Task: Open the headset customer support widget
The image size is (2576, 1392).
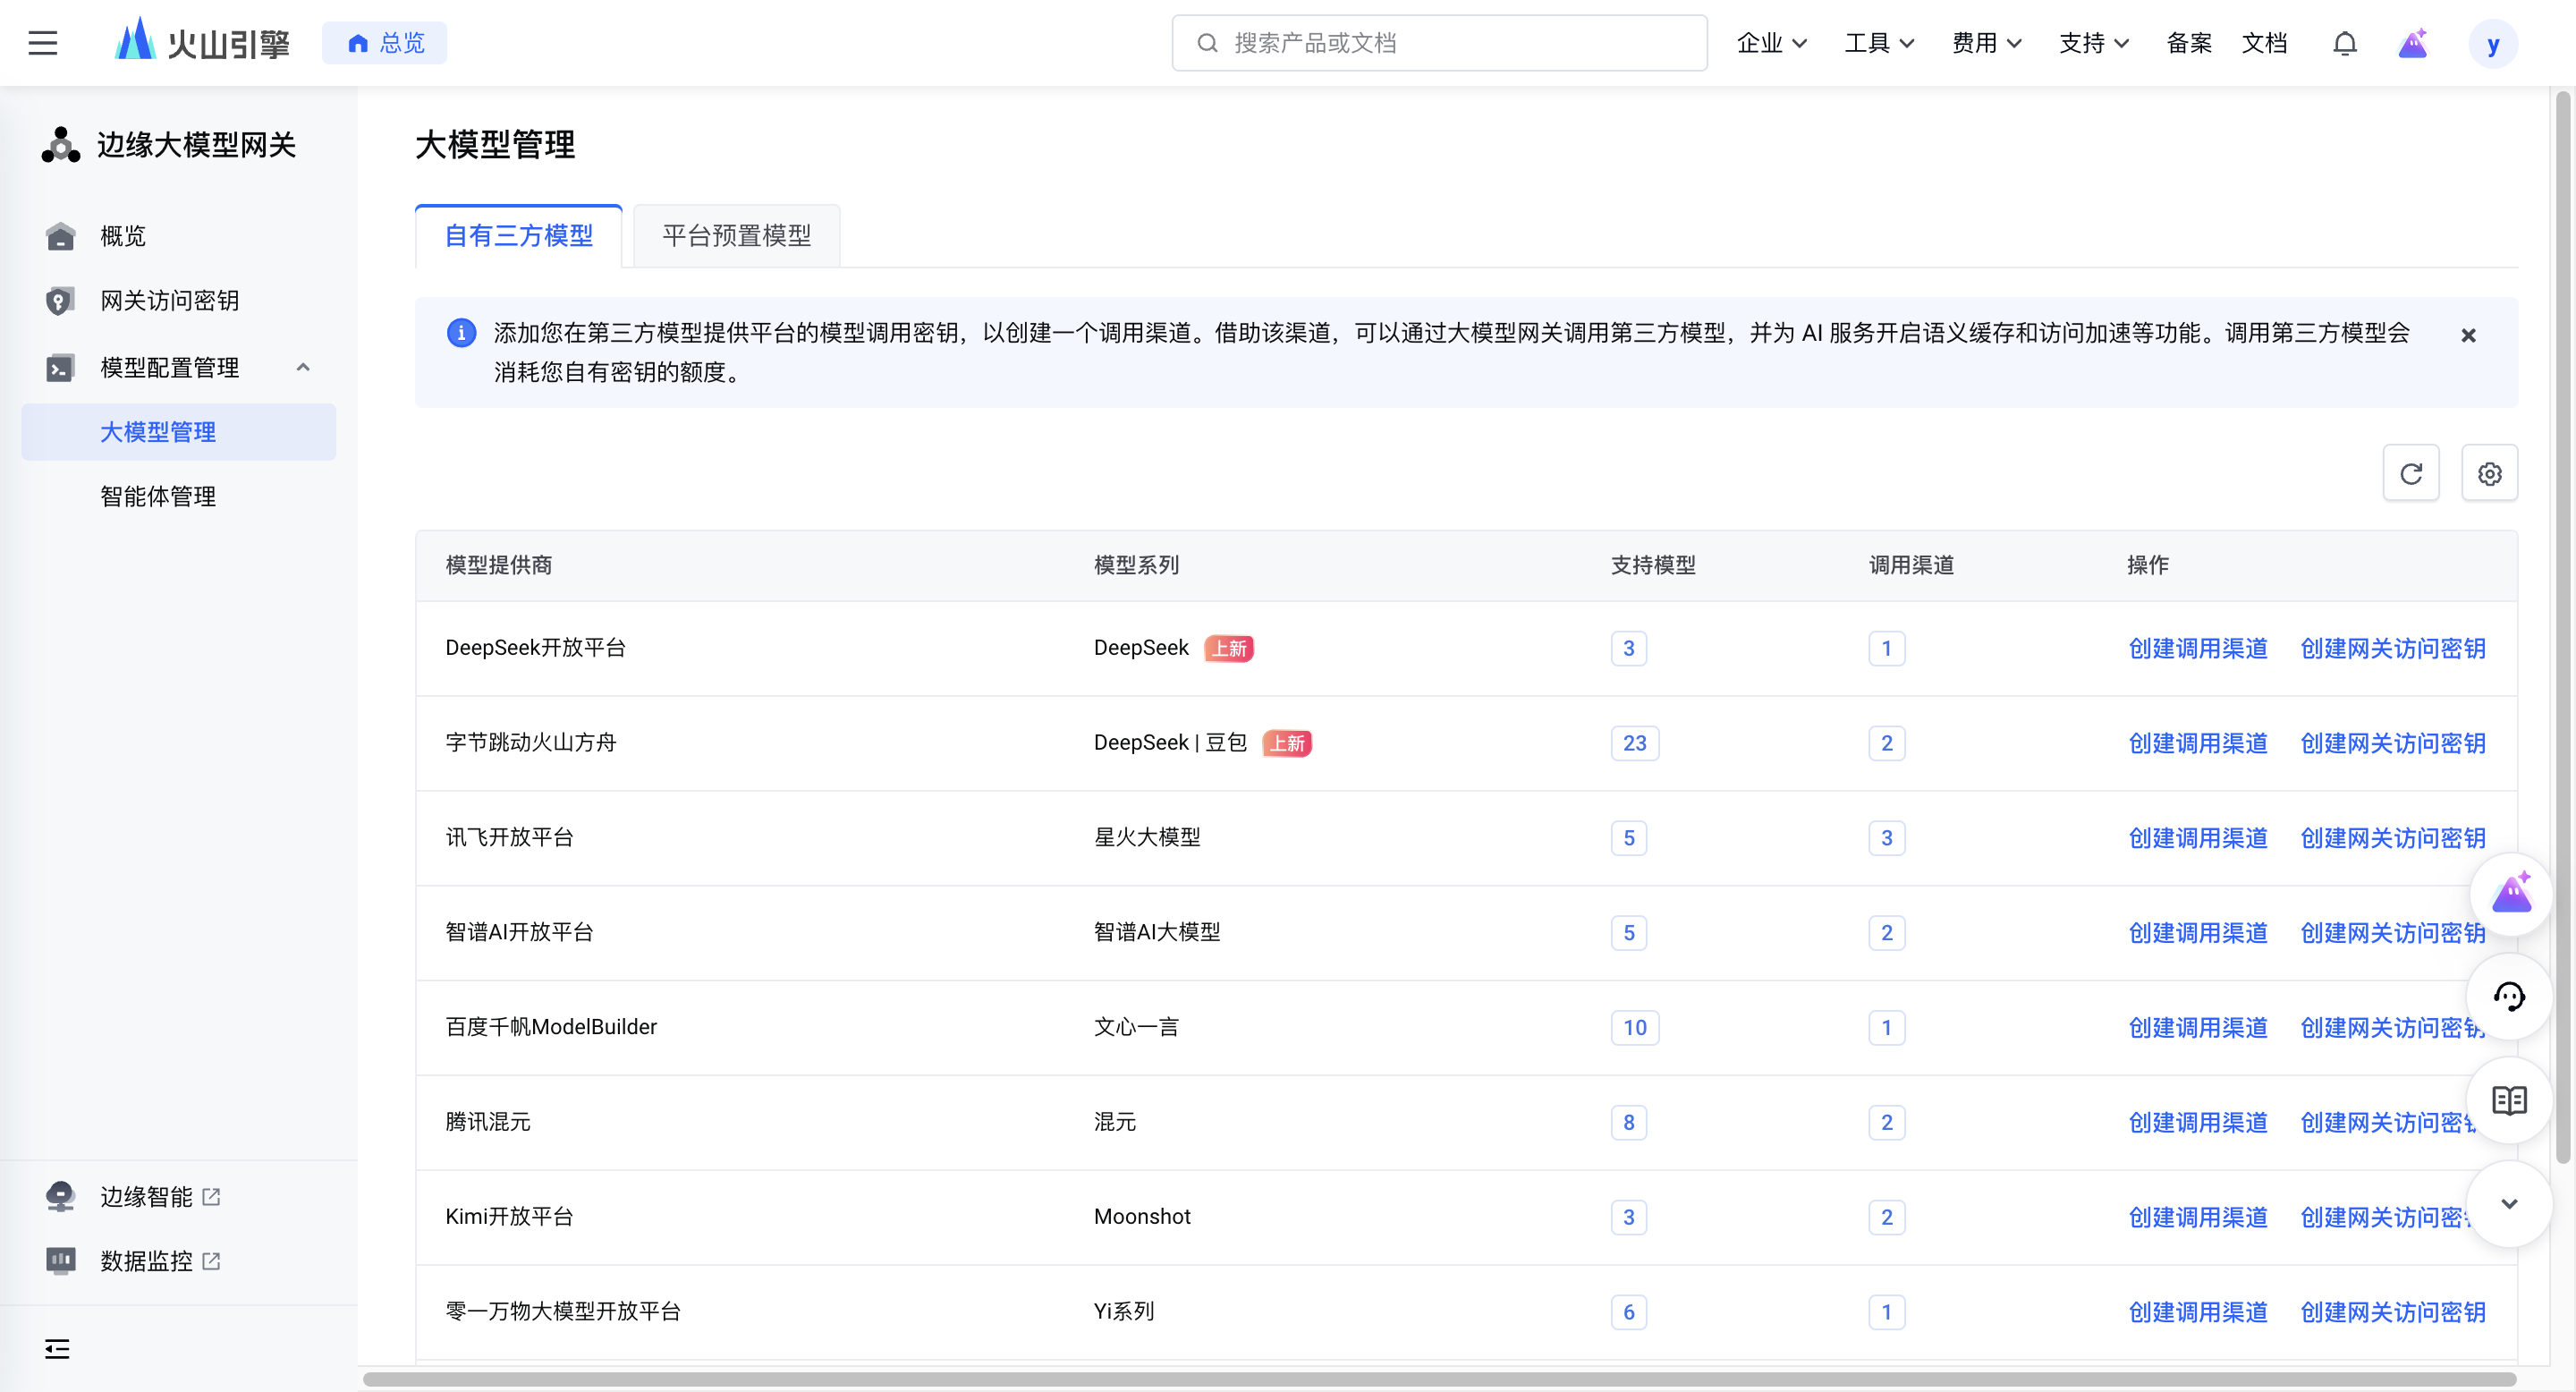Action: [2508, 996]
